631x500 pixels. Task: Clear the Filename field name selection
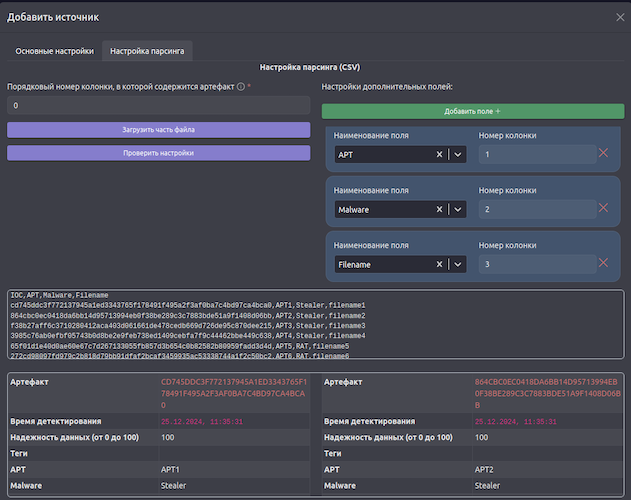click(439, 264)
